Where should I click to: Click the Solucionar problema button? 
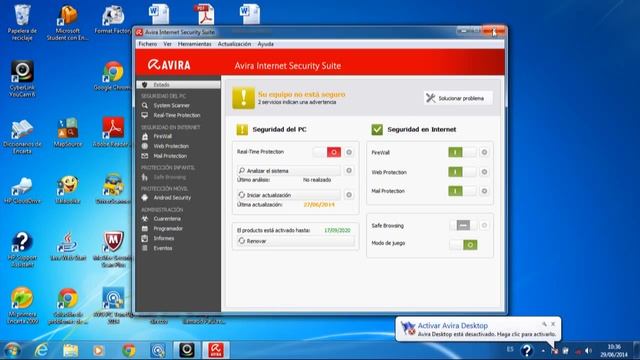[x=458, y=98]
